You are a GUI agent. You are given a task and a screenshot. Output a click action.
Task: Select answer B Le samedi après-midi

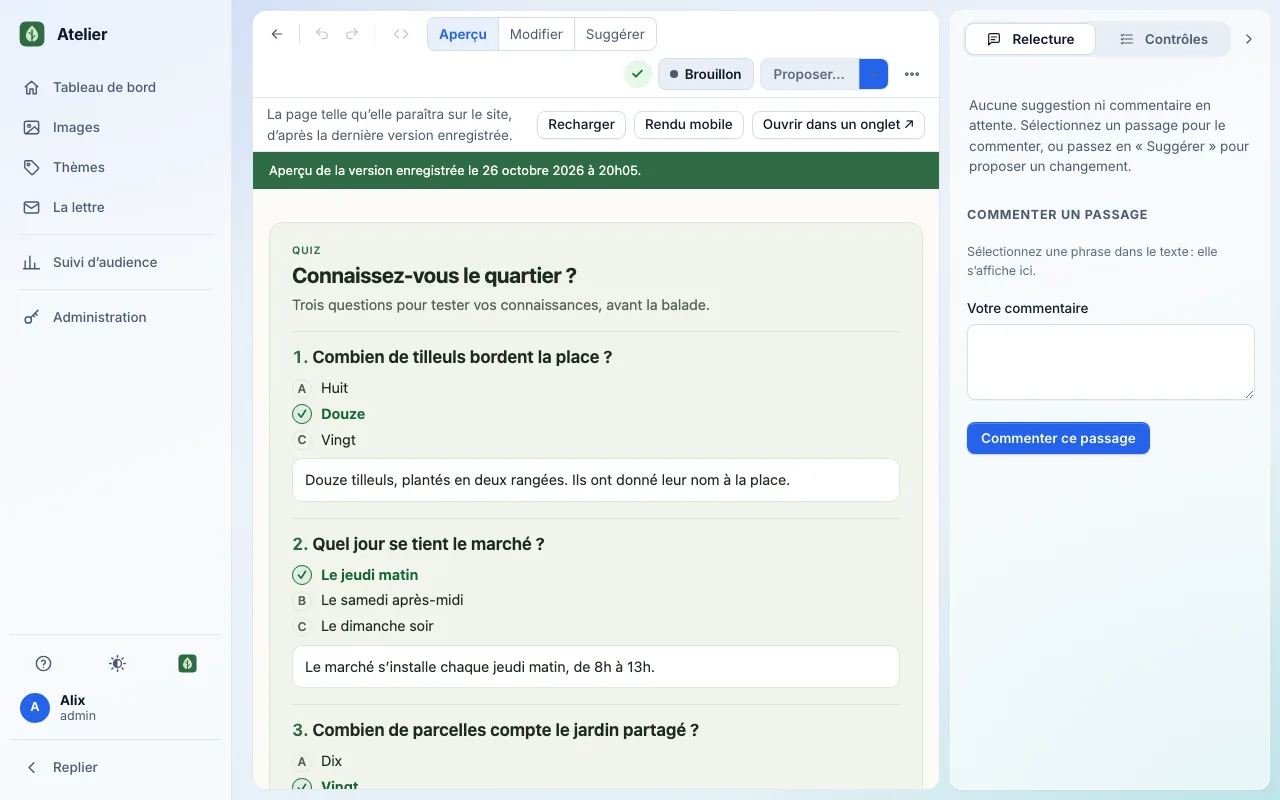pyautogui.click(x=378, y=601)
